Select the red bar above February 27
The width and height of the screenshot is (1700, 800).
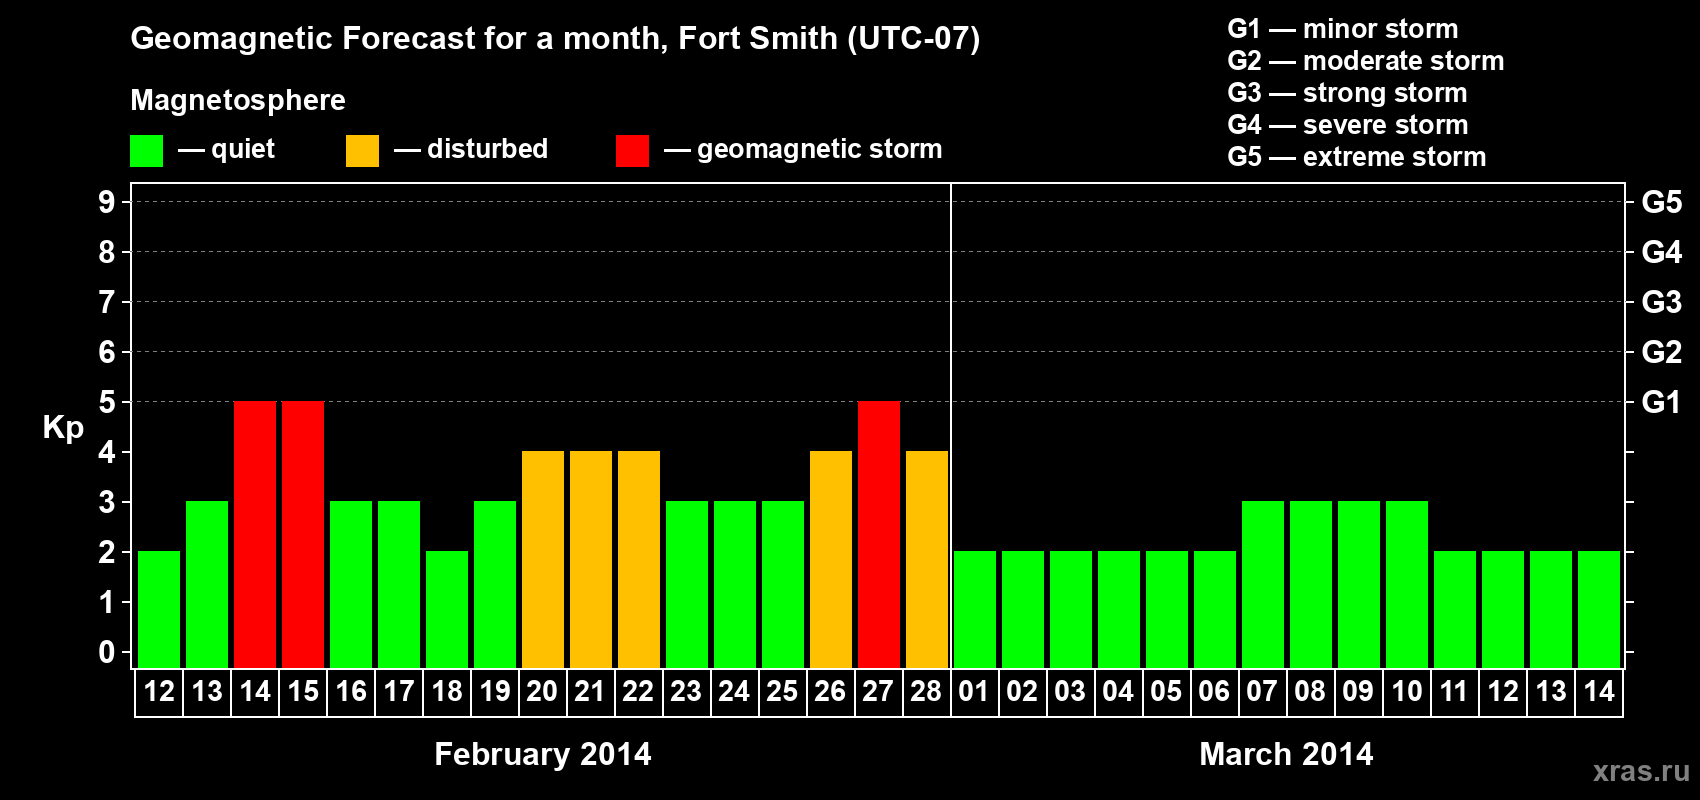(x=879, y=534)
